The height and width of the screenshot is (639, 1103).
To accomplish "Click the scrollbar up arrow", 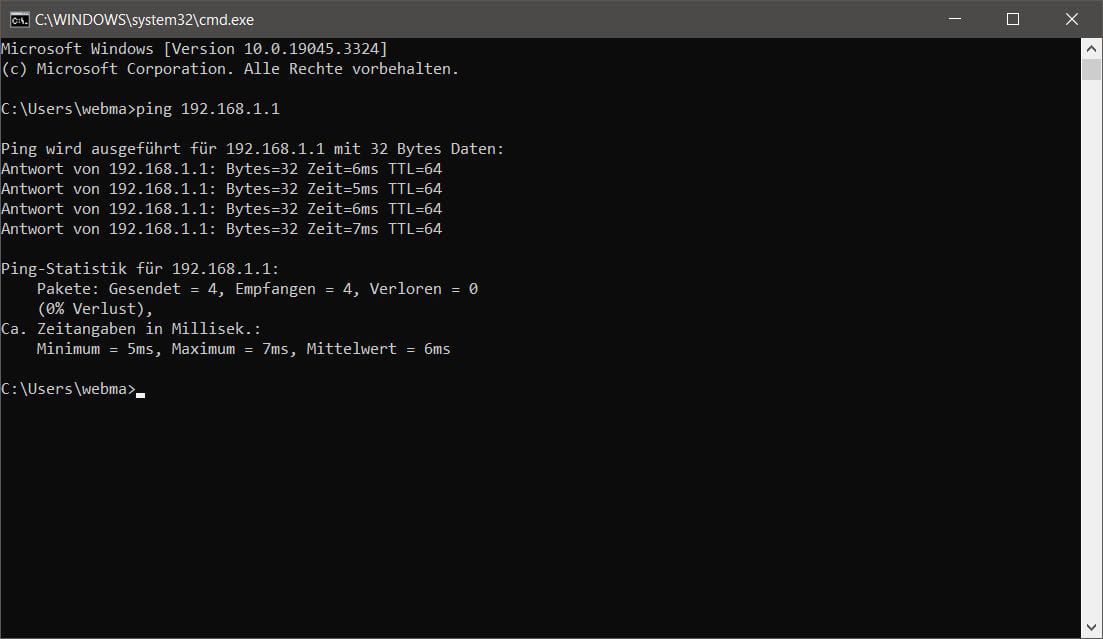I will (x=1092, y=48).
